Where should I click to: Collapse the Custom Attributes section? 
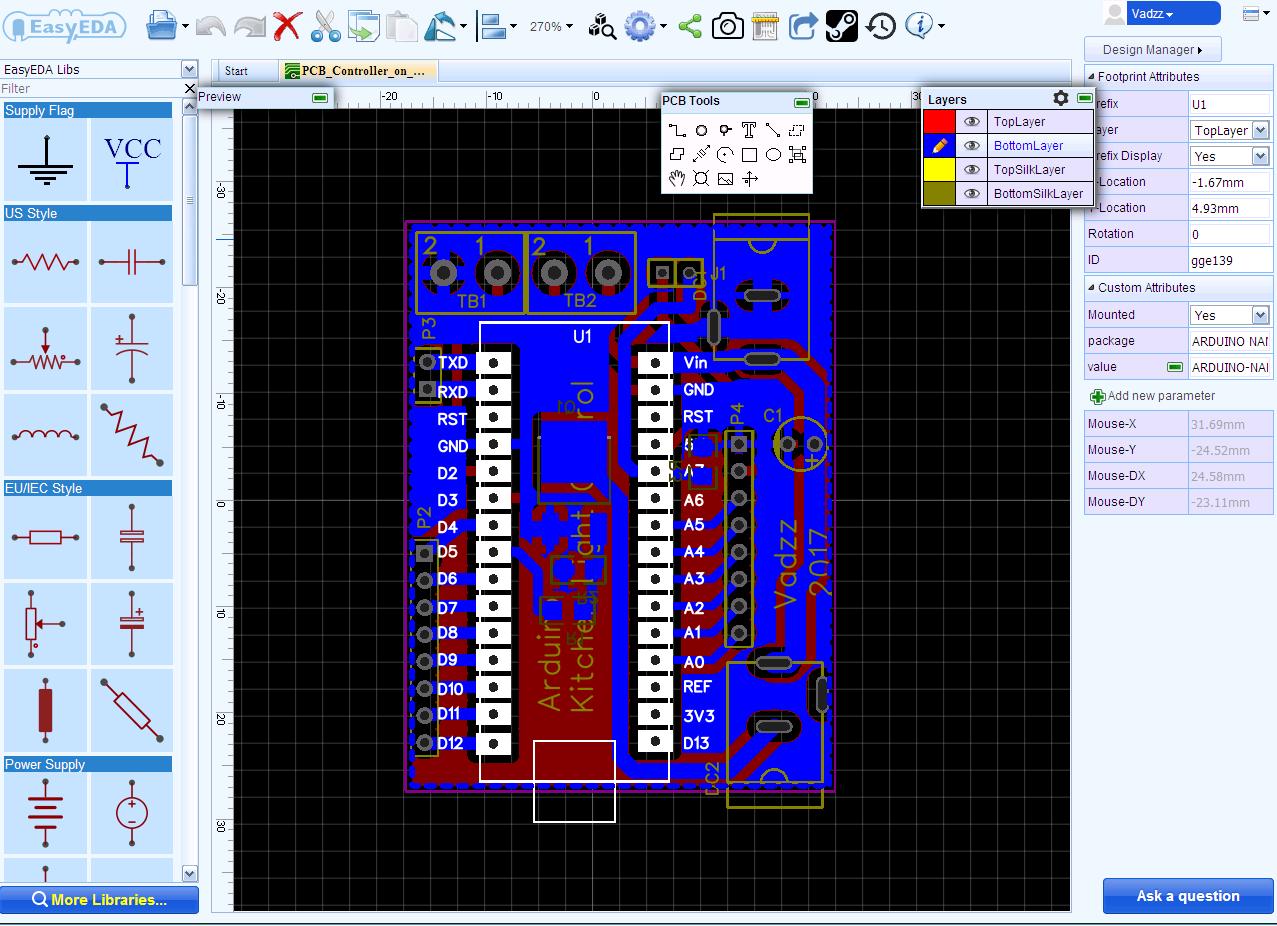click(1091, 288)
